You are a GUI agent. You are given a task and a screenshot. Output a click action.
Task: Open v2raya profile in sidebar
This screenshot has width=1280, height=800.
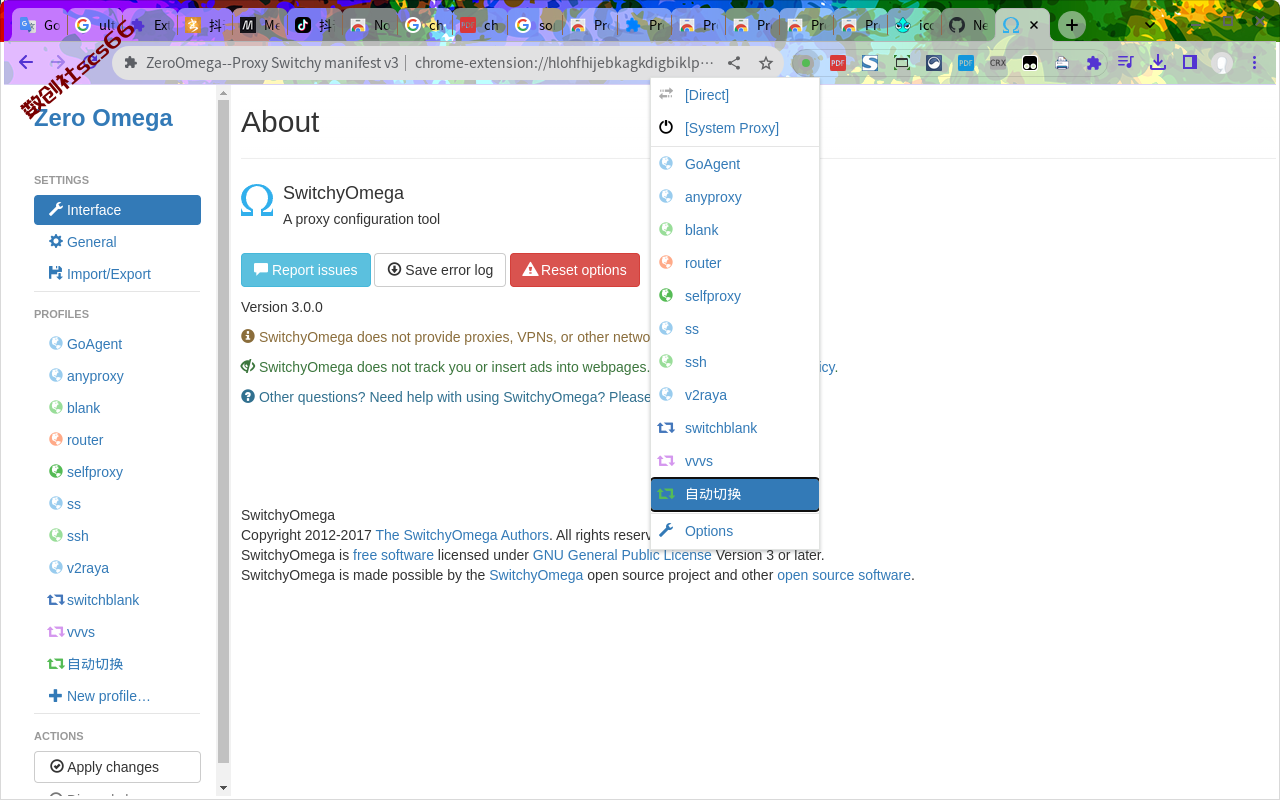pyautogui.click(x=117, y=568)
